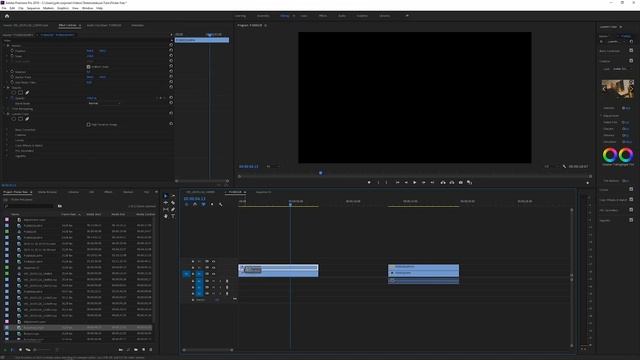This screenshot has width=640, height=360.
Task: Create 4-point polygon mask under Opacity
Action: tap(20, 93)
